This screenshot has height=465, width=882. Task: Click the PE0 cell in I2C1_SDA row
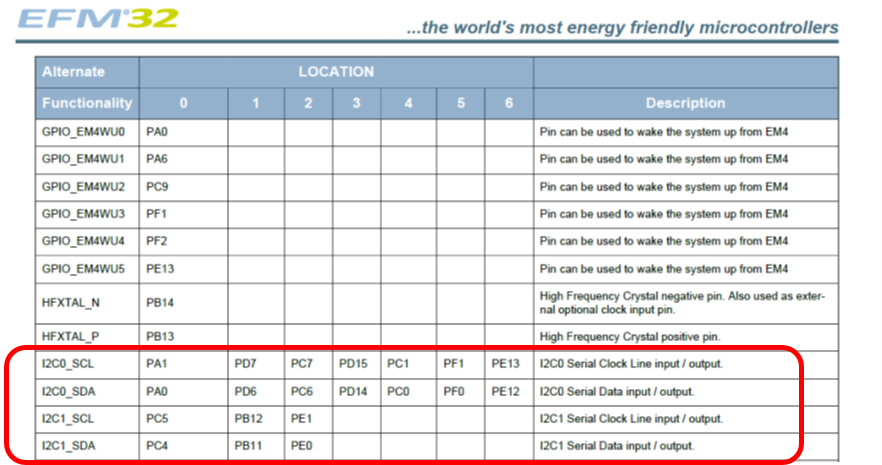pyautogui.click(x=300, y=445)
